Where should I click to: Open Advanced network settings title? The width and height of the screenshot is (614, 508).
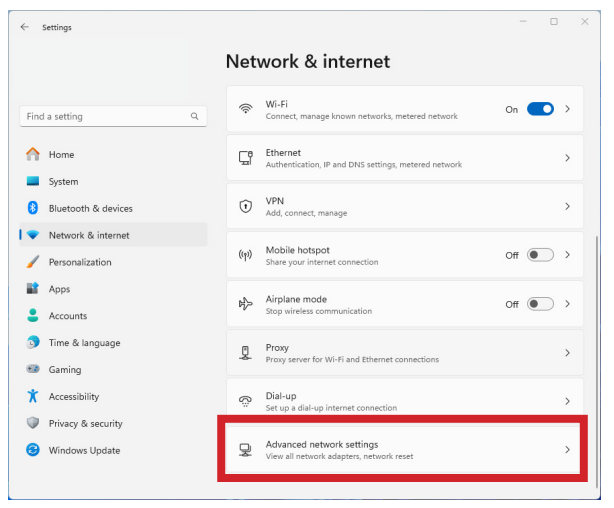(x=322, y=445)
